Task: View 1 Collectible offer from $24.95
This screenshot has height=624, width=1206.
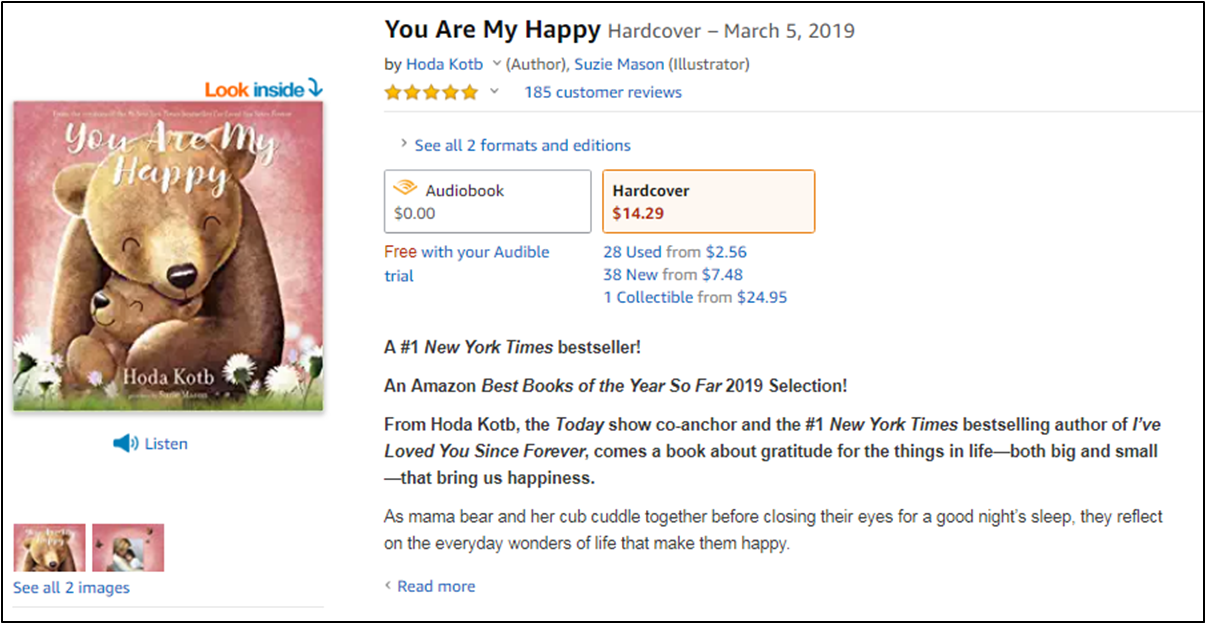Action: click(694, 297)
